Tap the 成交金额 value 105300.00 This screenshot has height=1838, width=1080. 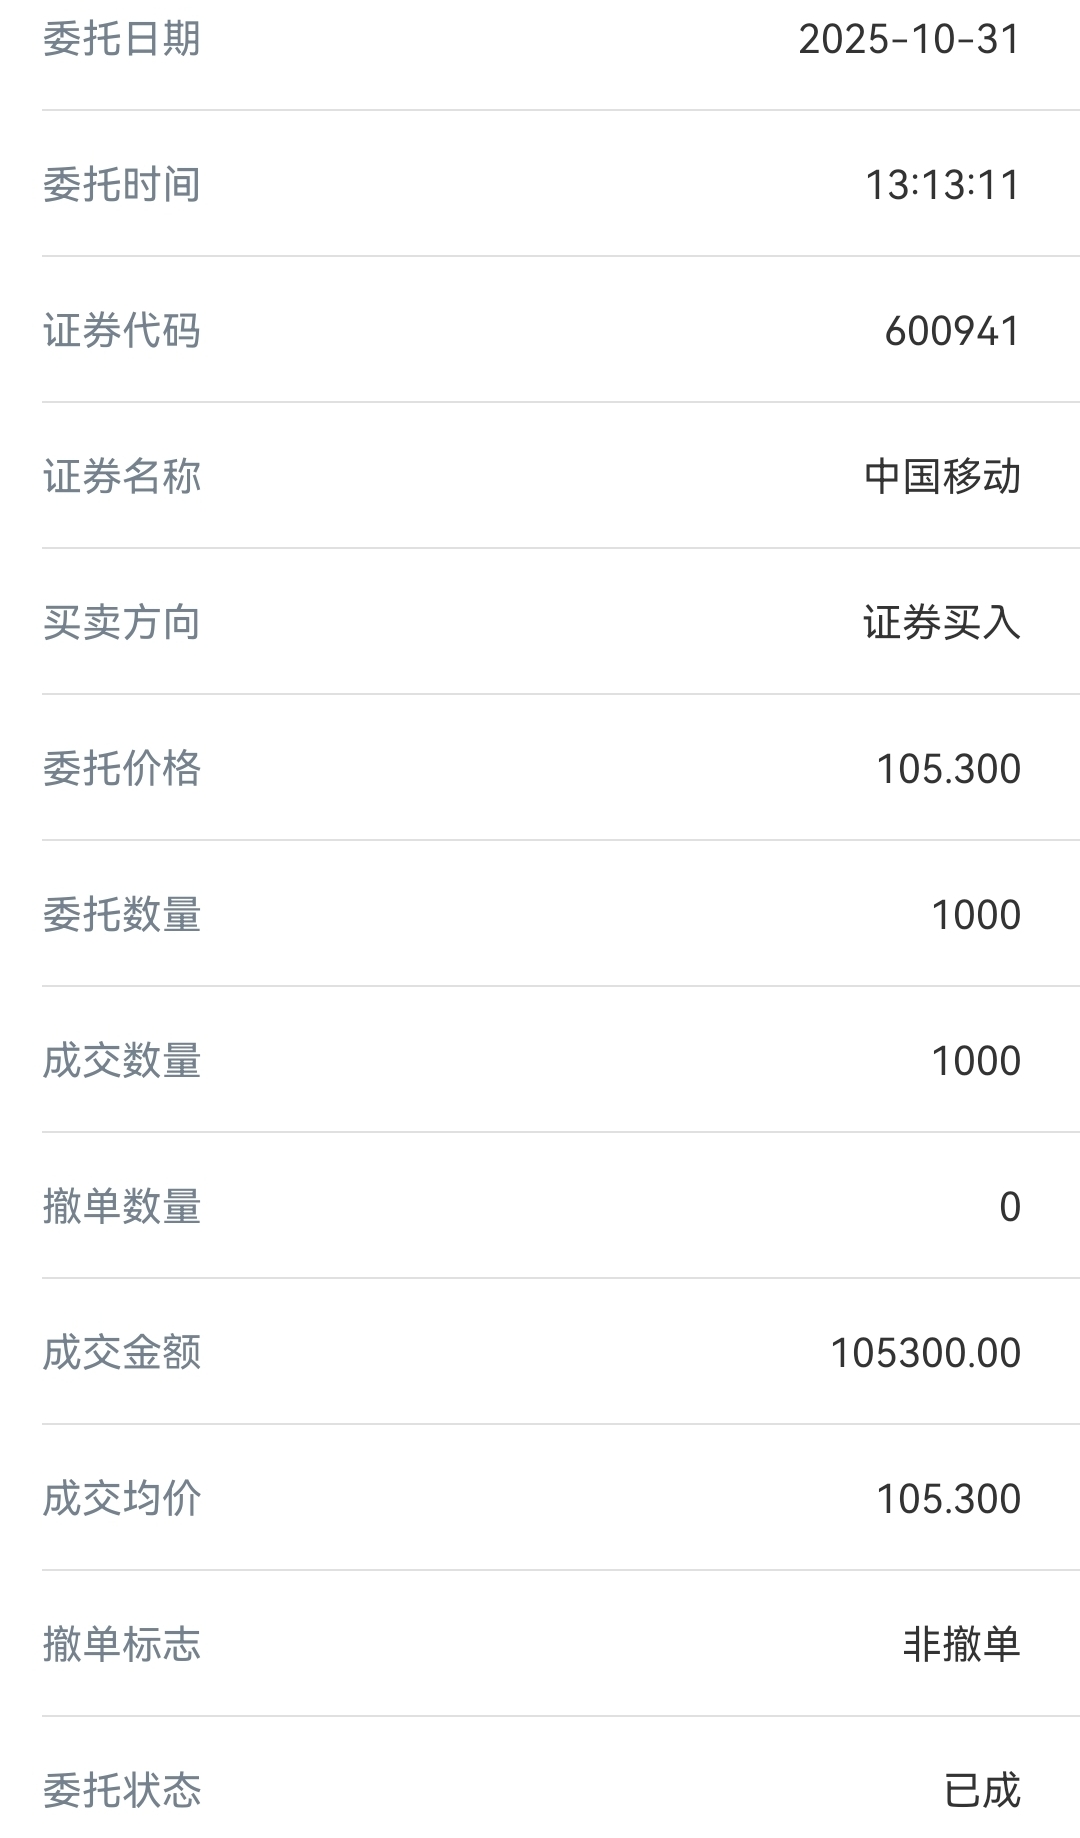point(926,1353)
